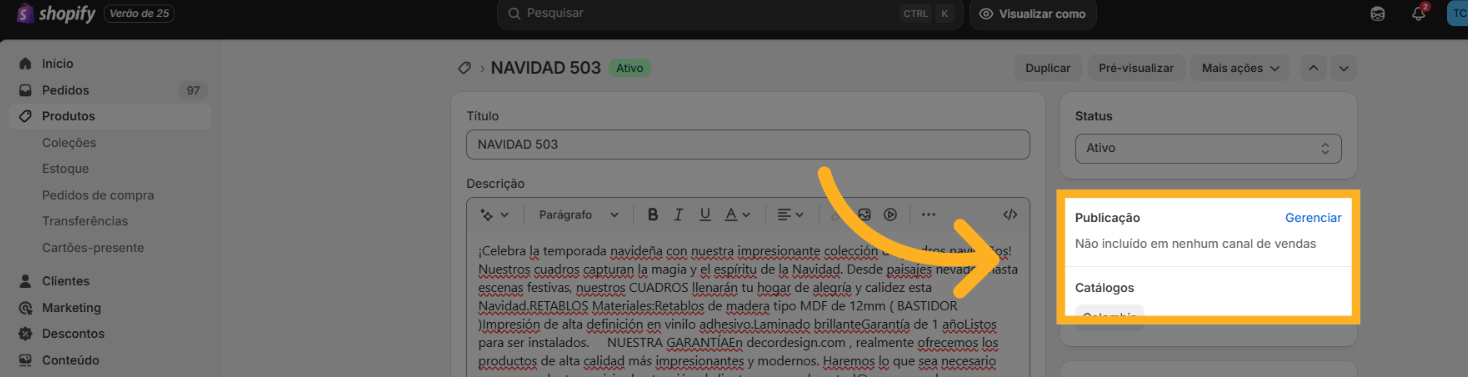Click the Título input field
Screen dimensions: 1468x377
click(x=748, y=144)
